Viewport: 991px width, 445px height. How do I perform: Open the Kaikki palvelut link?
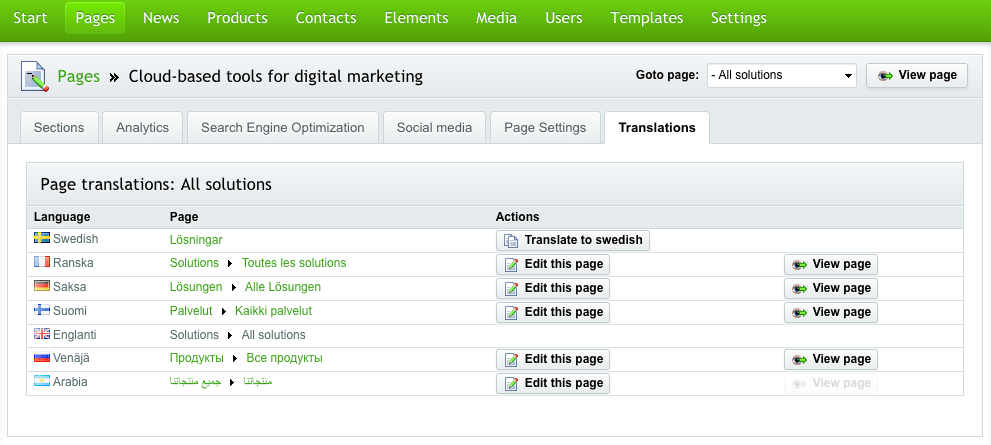pyautogui.click(x=273, y=311)
